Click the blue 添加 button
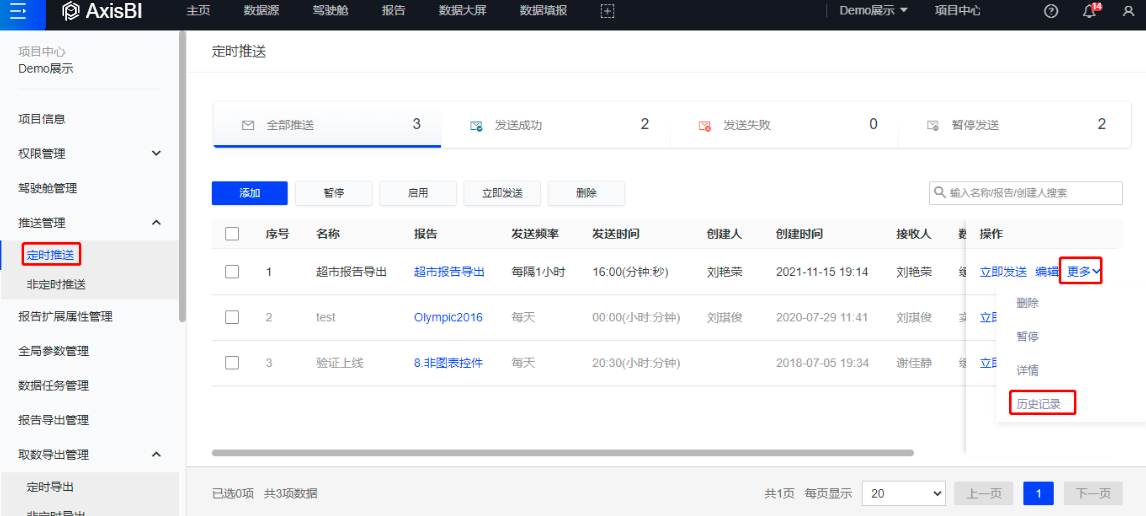This screenshot has height=516, width=1146. (250, 193)
